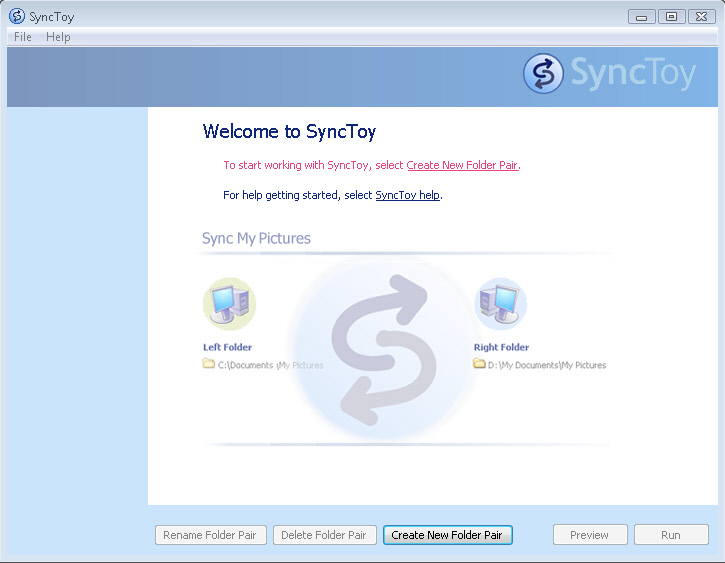Viewport: 725px width, 563px height.
Task: Click the folder icon beside C:\Documents path
Action: coord(209,364)
